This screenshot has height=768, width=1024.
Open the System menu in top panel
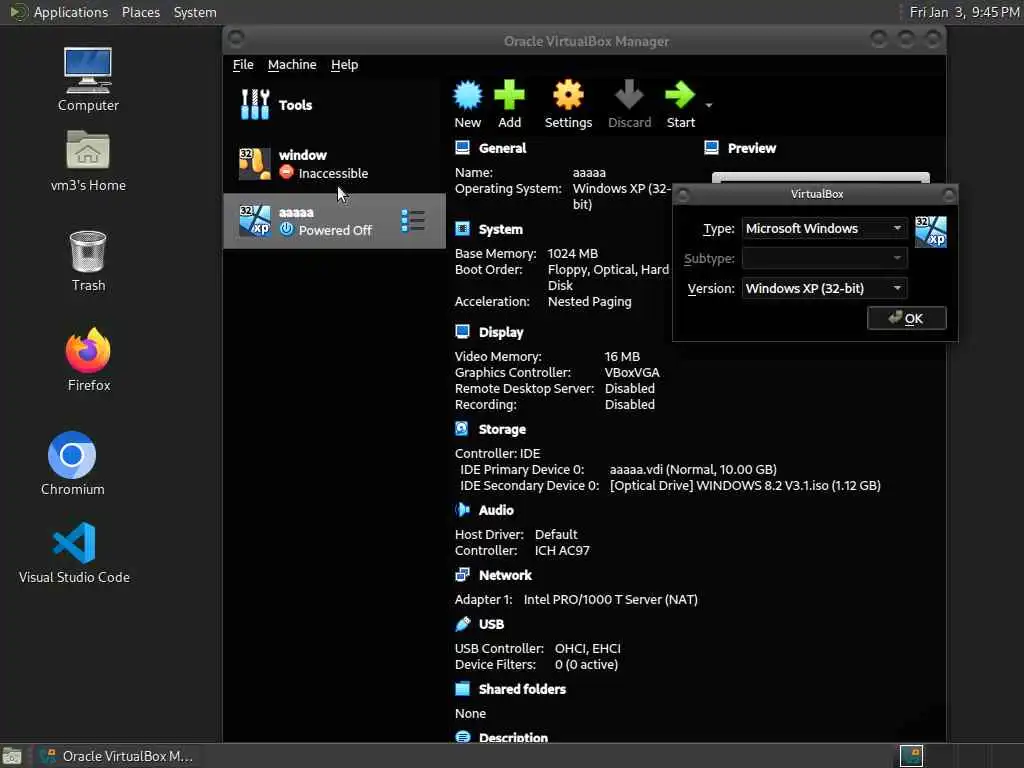[195, 12]
